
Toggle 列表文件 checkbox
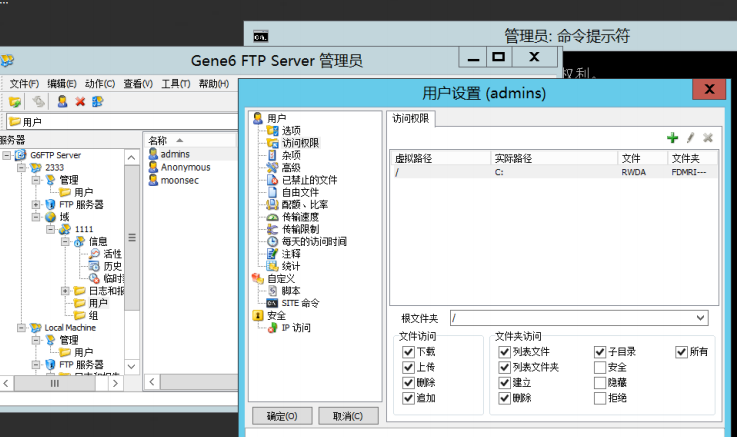[505, 352]
